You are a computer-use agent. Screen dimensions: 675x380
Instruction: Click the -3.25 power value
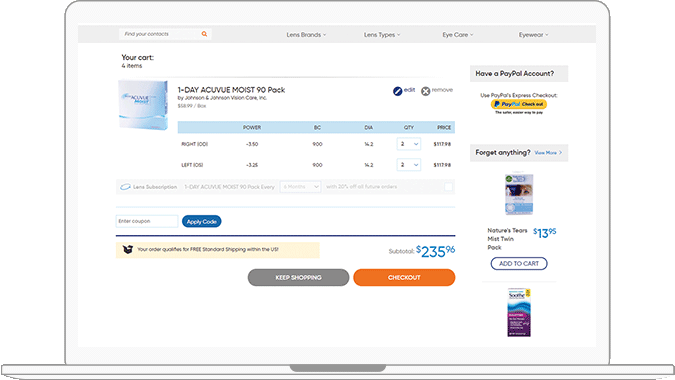pos(252,165)
